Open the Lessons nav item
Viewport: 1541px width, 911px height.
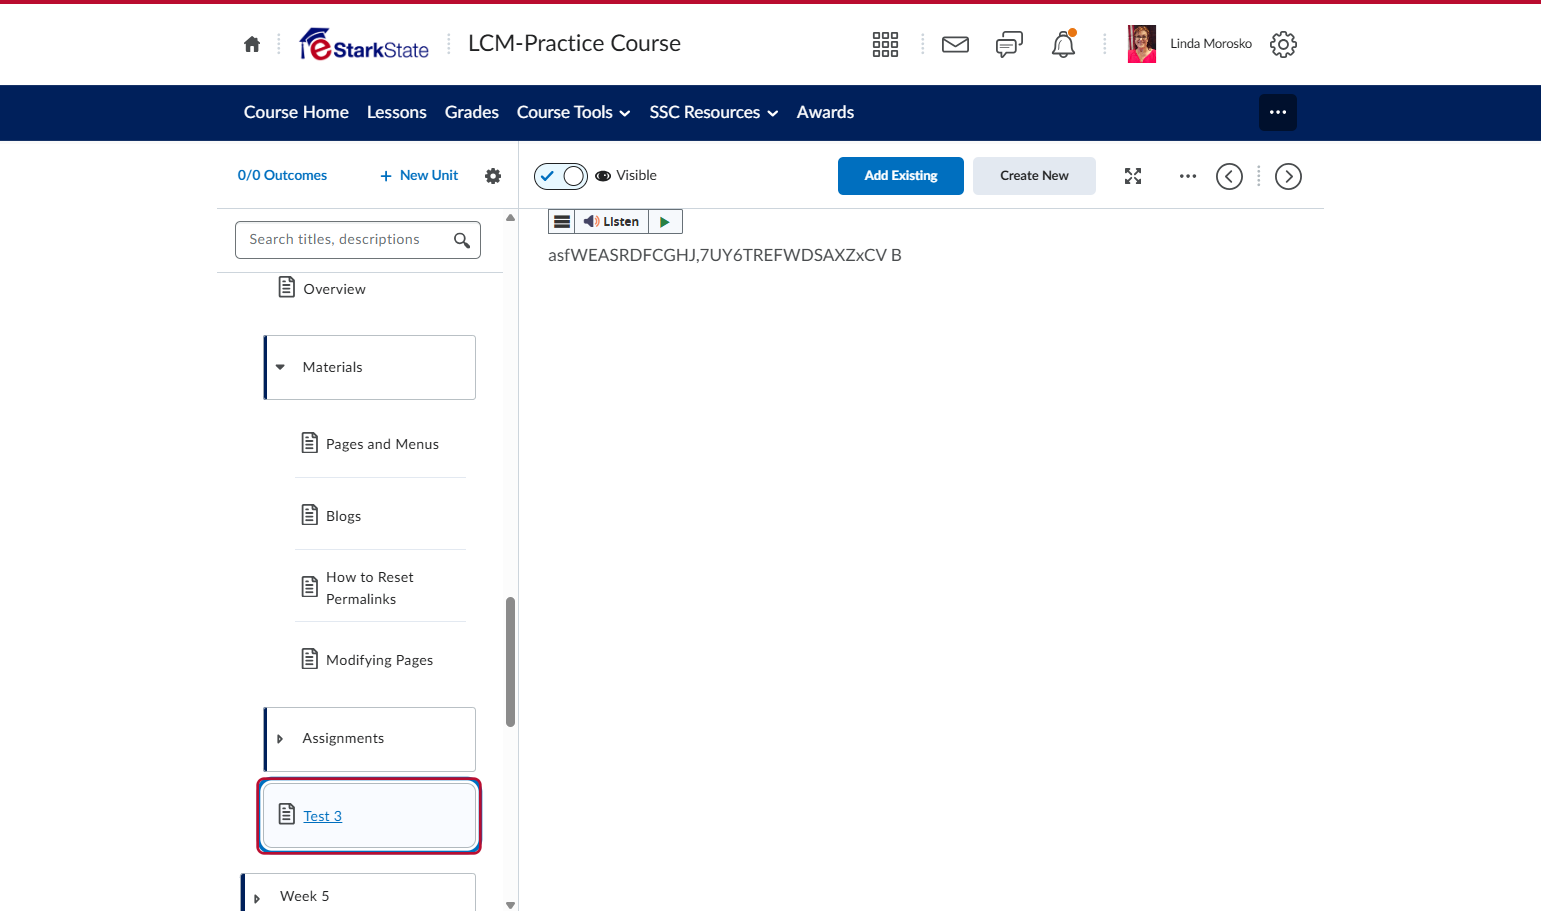397,113
